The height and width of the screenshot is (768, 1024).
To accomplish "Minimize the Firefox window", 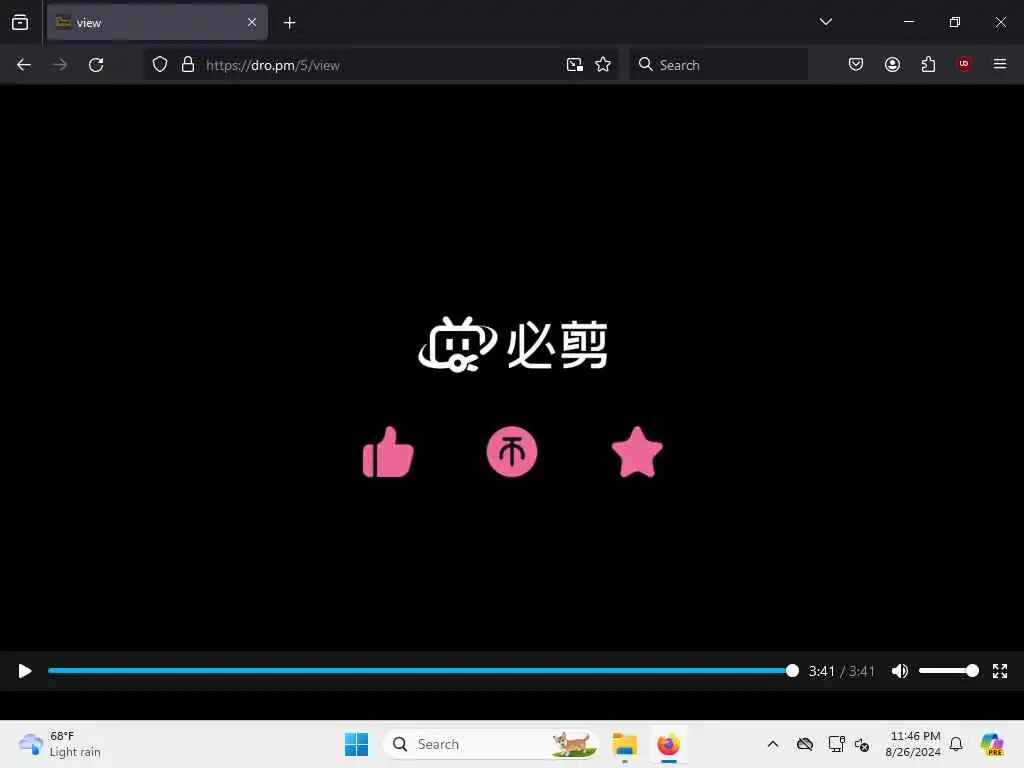I will click(908, 22).
